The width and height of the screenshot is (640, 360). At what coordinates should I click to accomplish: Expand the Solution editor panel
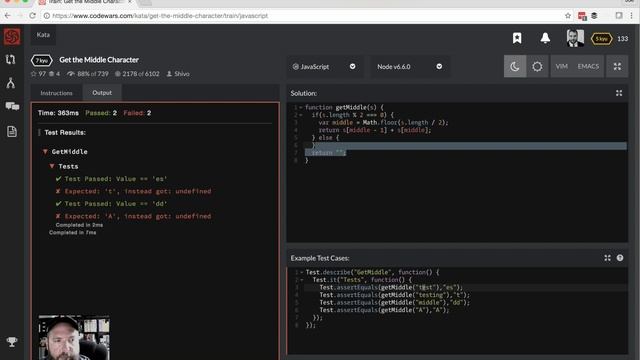[x=619, y=93]
